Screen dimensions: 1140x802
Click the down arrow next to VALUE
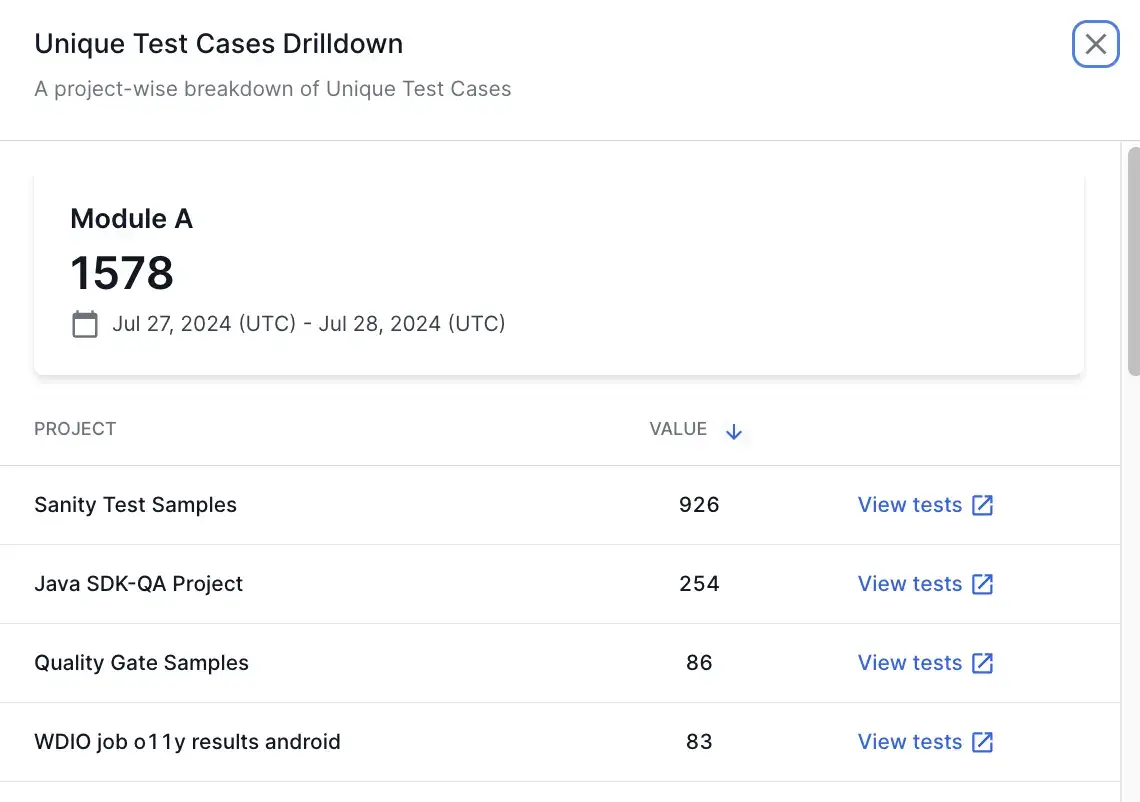pos(734,431)
